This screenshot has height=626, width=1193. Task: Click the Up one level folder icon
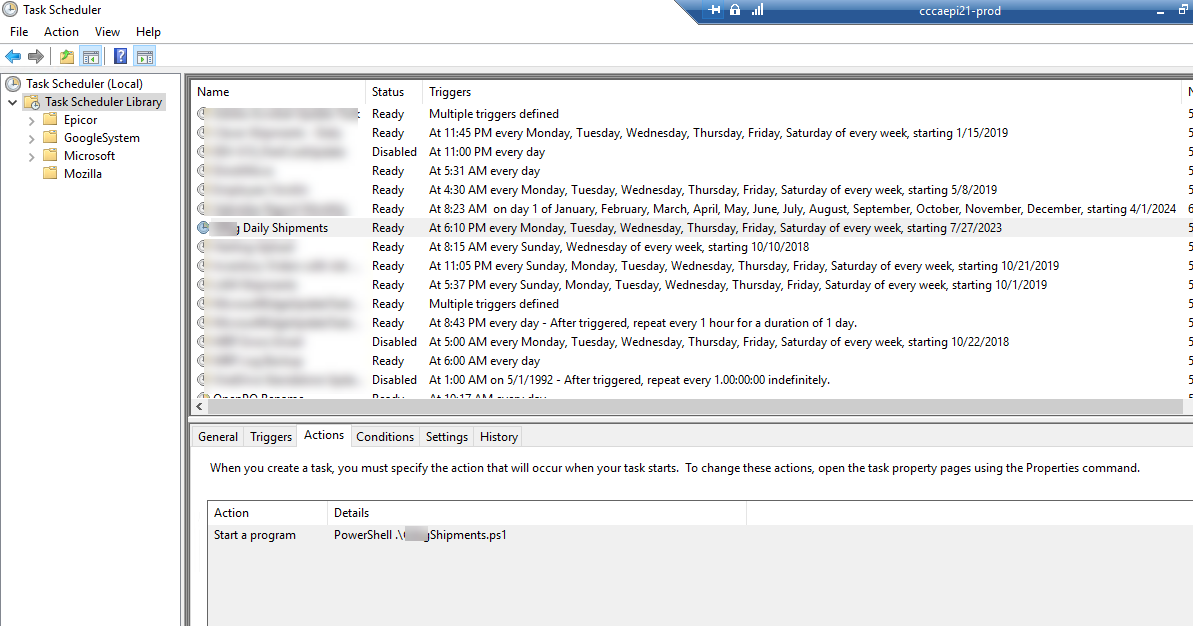click(67, 56)
